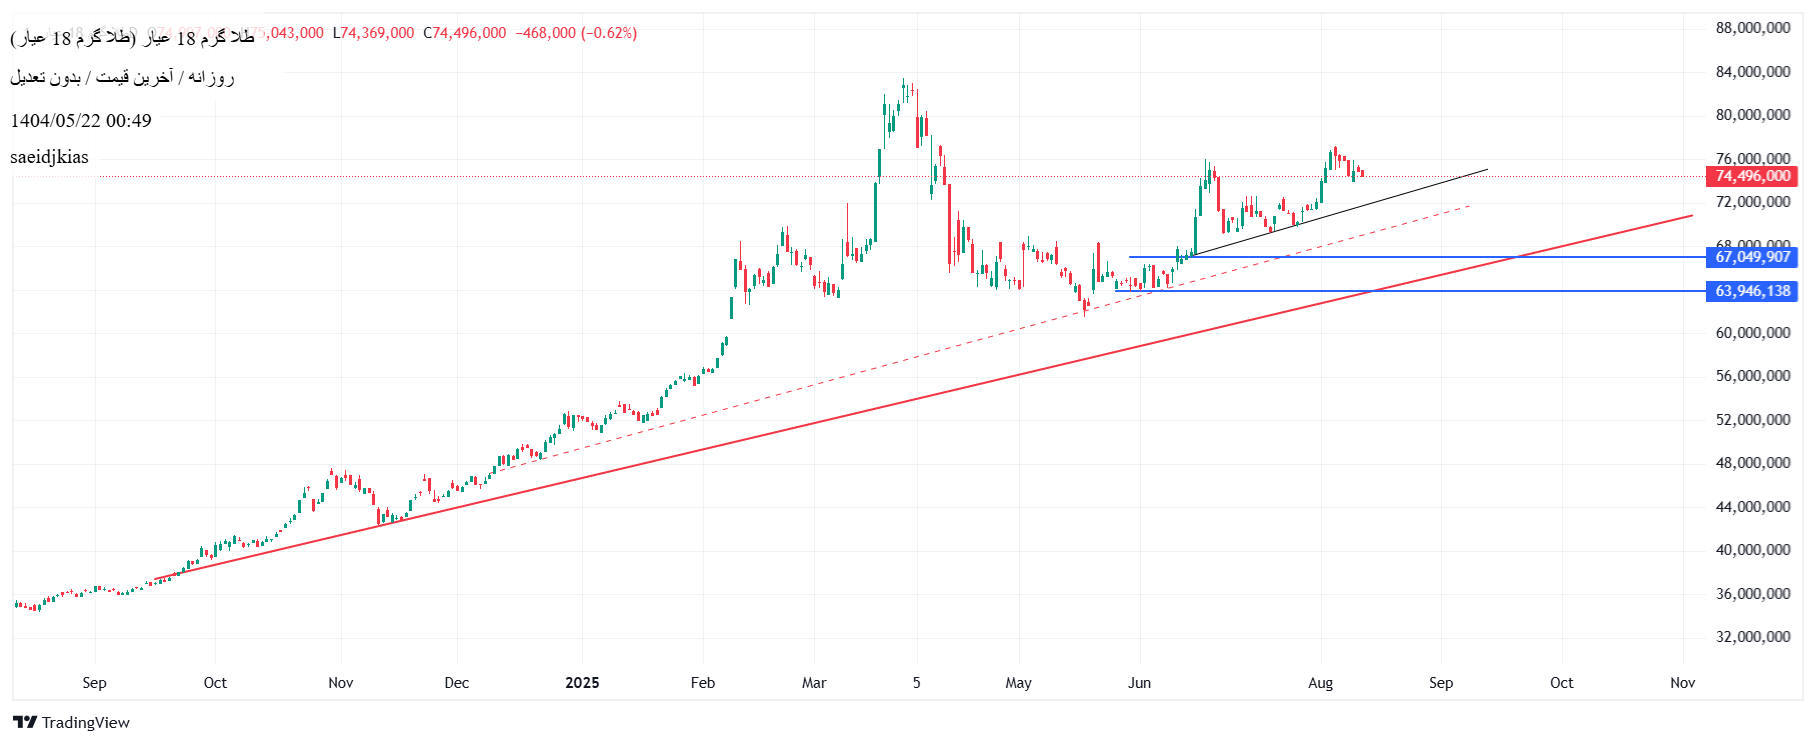
Task: Click the Aug label on time axis
Action: point(1320,683)
